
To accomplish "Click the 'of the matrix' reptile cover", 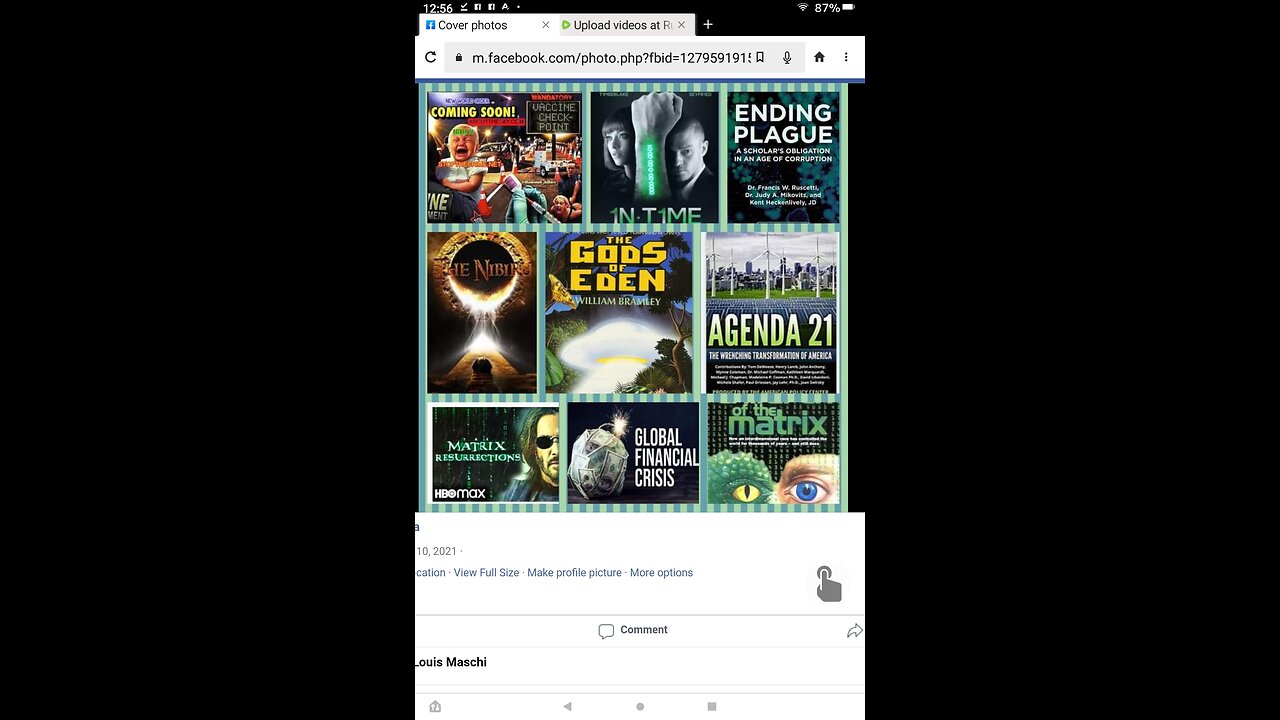I will click(x=773, y=453).
